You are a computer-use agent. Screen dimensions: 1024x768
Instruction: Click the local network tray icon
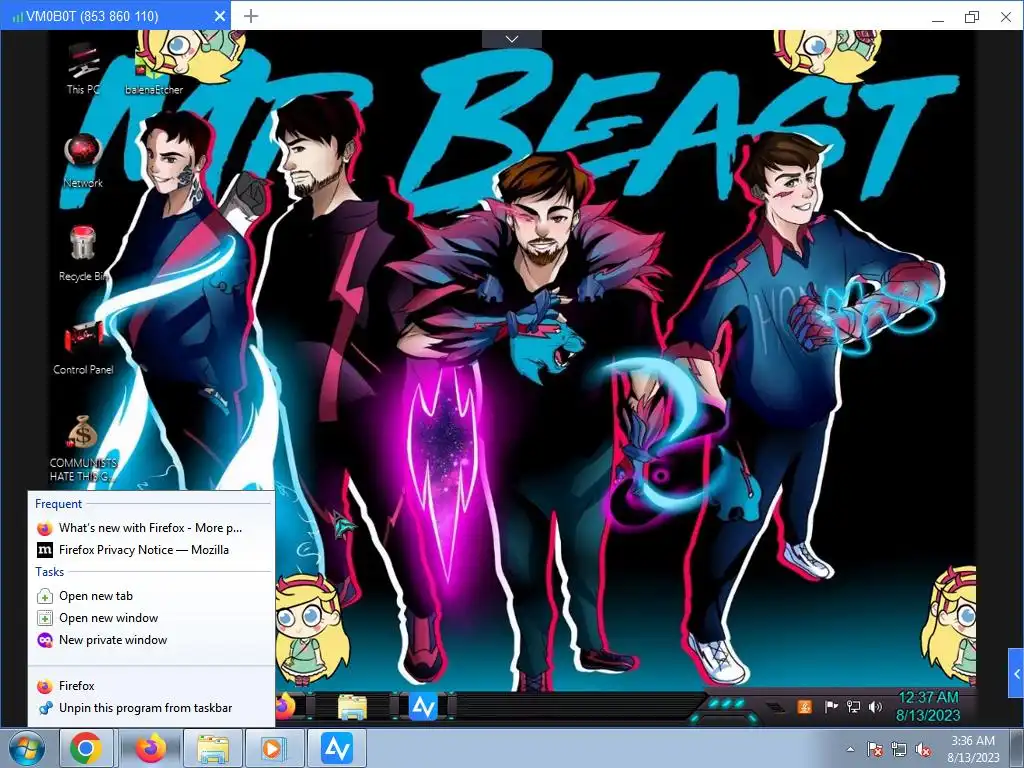(x=899, y=749)
